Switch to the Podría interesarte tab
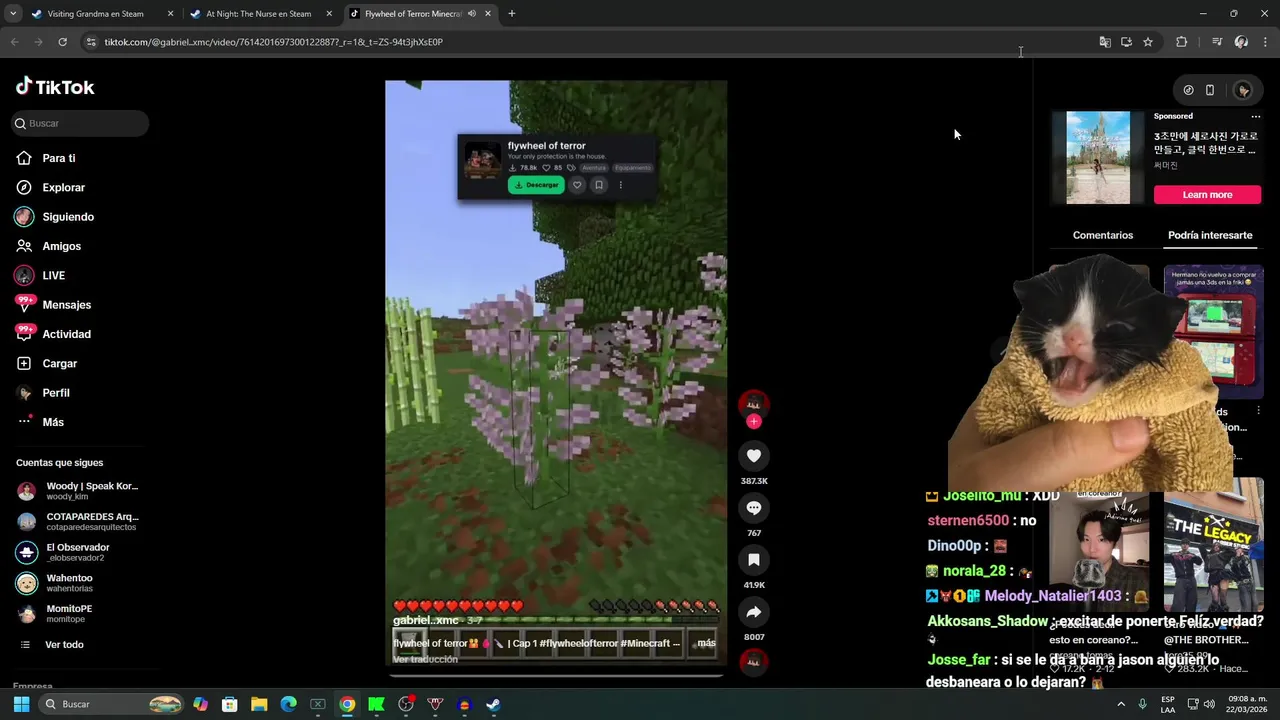 1210,235
